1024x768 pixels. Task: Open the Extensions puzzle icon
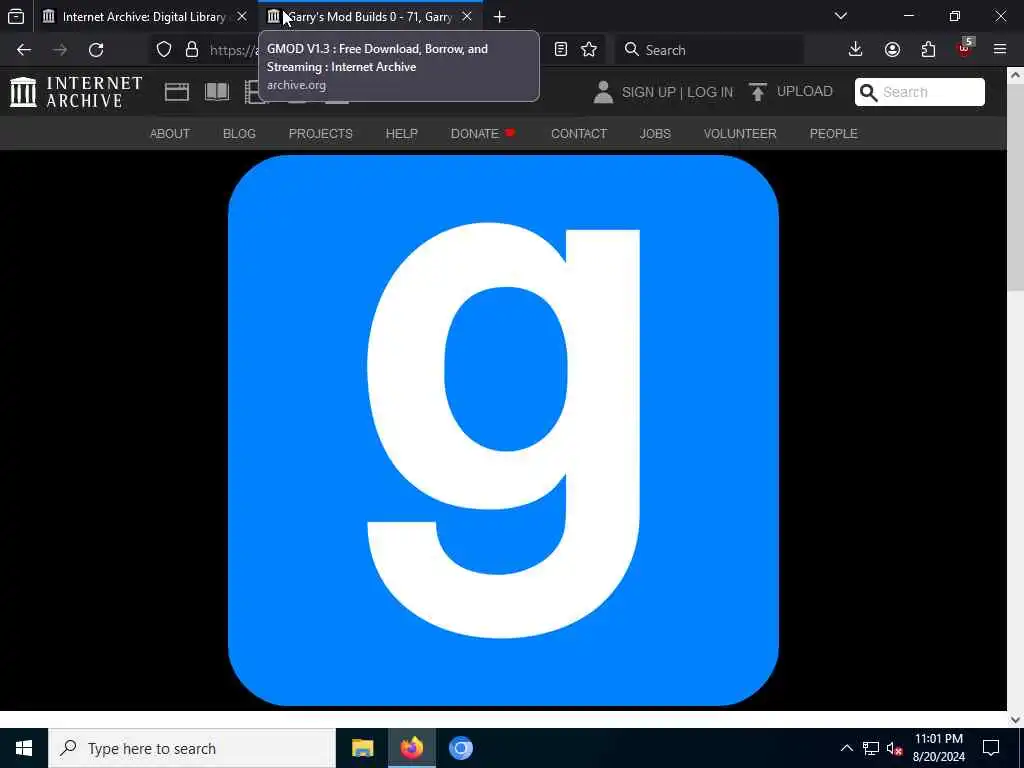click(928, 50)
